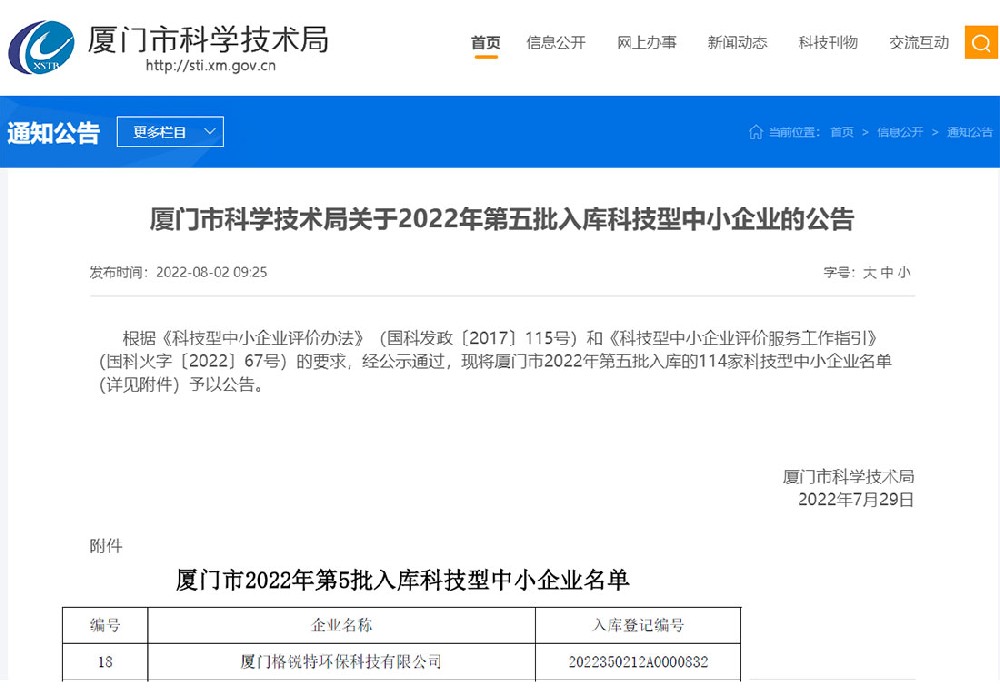Screen dimensions: 1000x690
Task: Click the sti.xm.gov.cn URL text
Action: 210,67
